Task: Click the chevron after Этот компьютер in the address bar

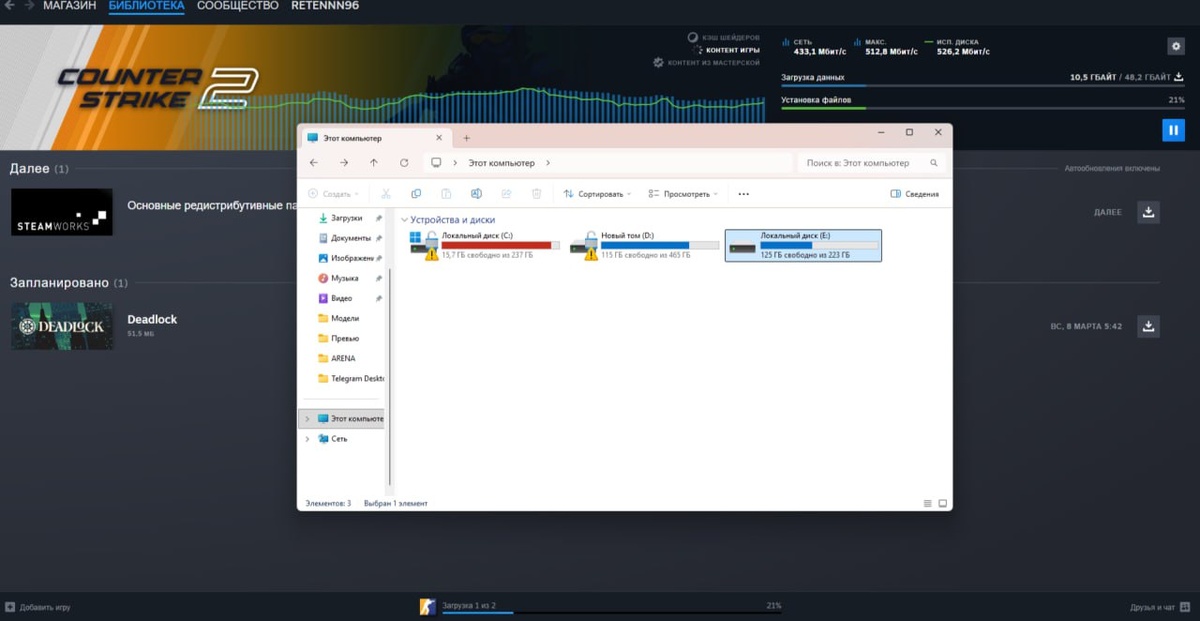Action: pyautogui.click(x=548, y=163)
